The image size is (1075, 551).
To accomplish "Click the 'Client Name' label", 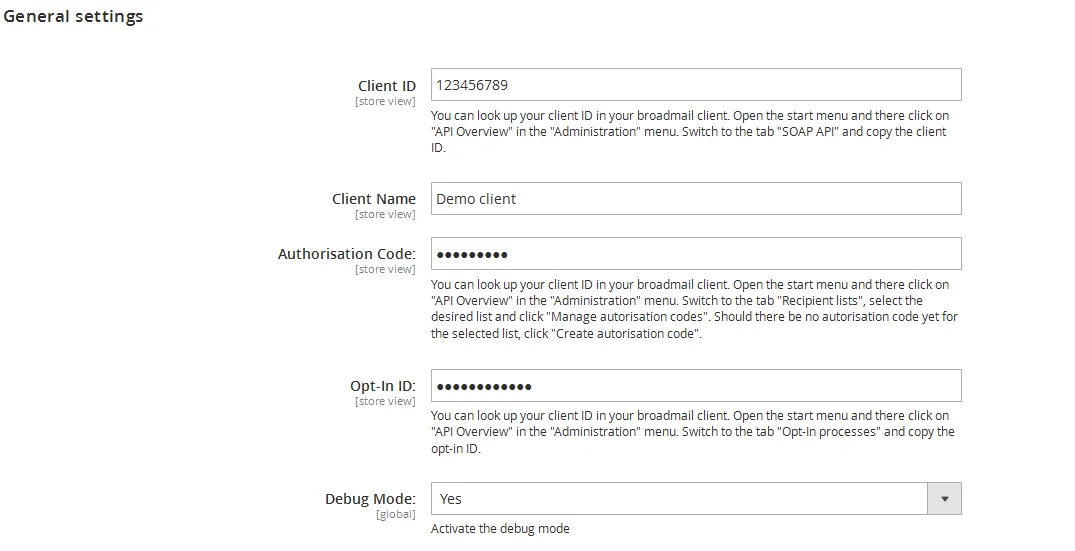I will (x=374, y=199).
